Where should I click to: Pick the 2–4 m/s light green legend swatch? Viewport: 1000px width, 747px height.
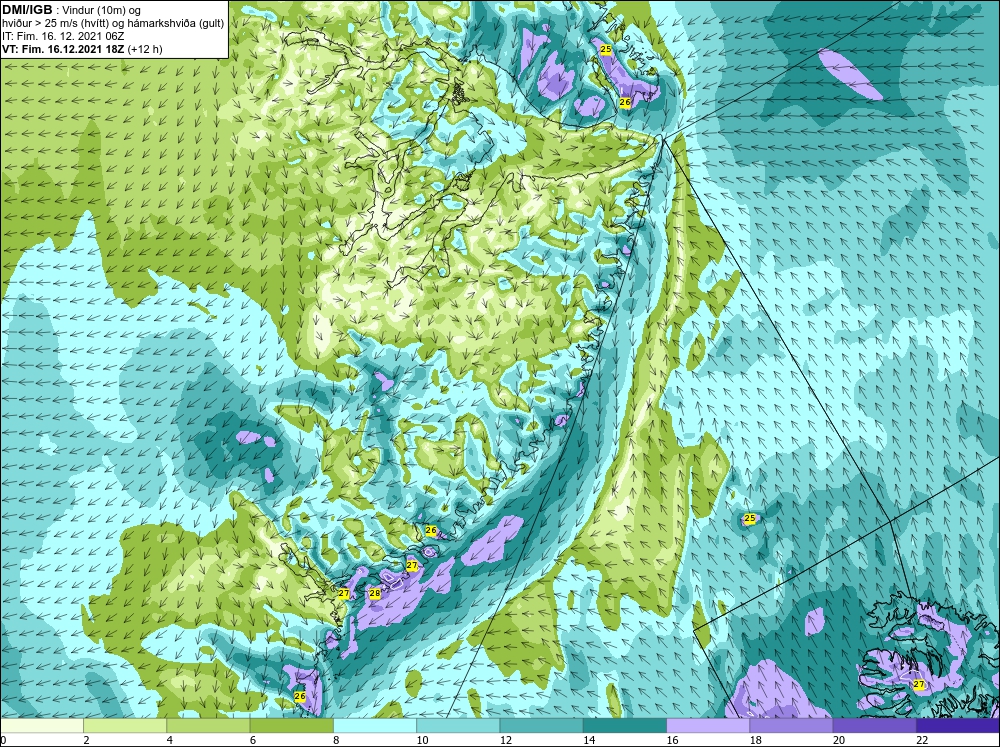coord(125,726)
